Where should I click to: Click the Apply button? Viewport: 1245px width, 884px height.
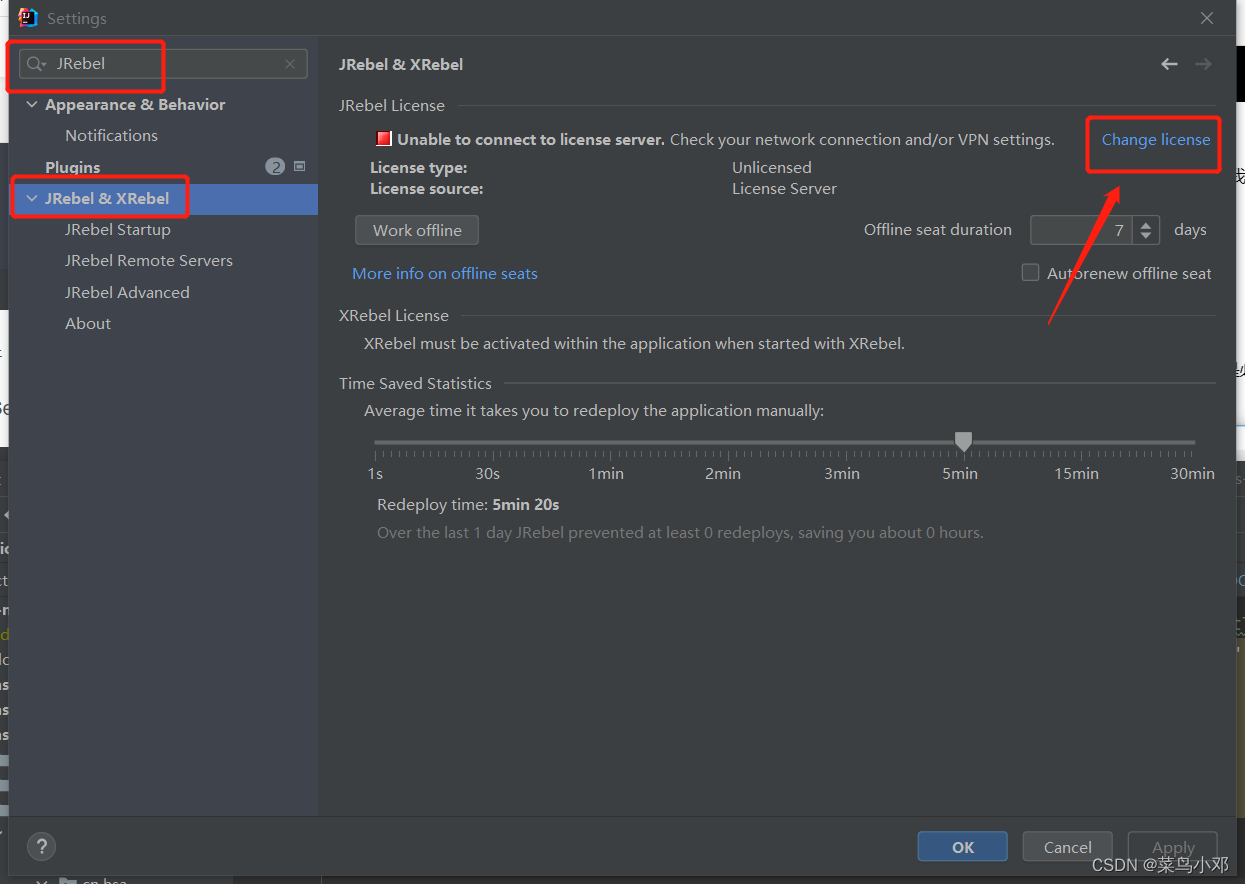tap(1173, 847)
